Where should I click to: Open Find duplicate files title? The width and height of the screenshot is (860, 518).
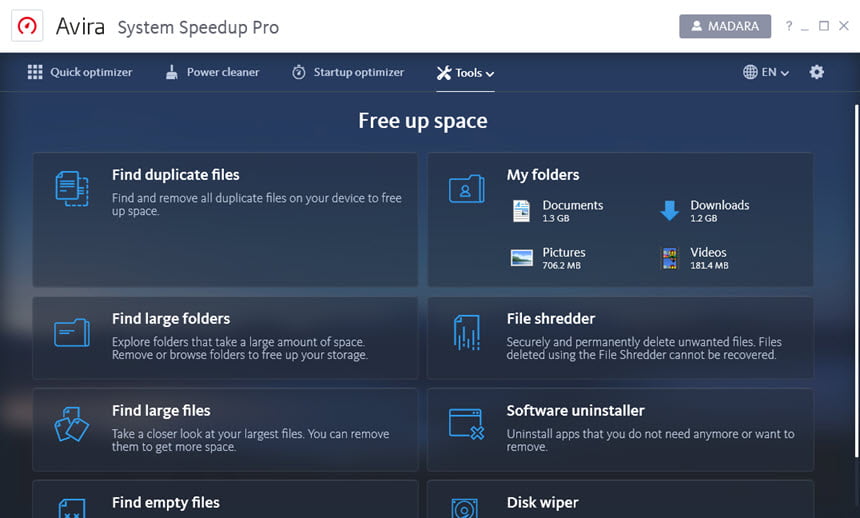pos(176,174)
